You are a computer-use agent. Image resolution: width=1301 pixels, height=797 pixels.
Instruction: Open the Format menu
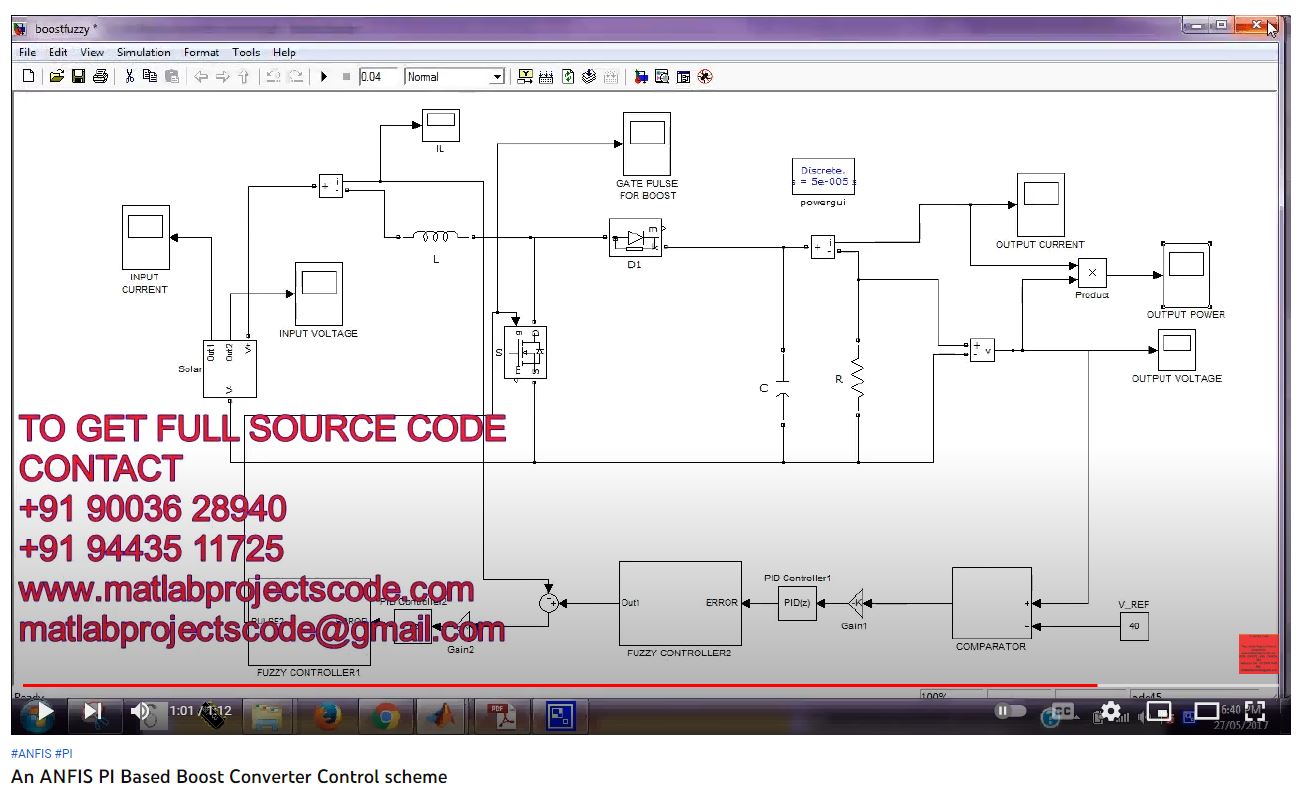tap(201, 52)
